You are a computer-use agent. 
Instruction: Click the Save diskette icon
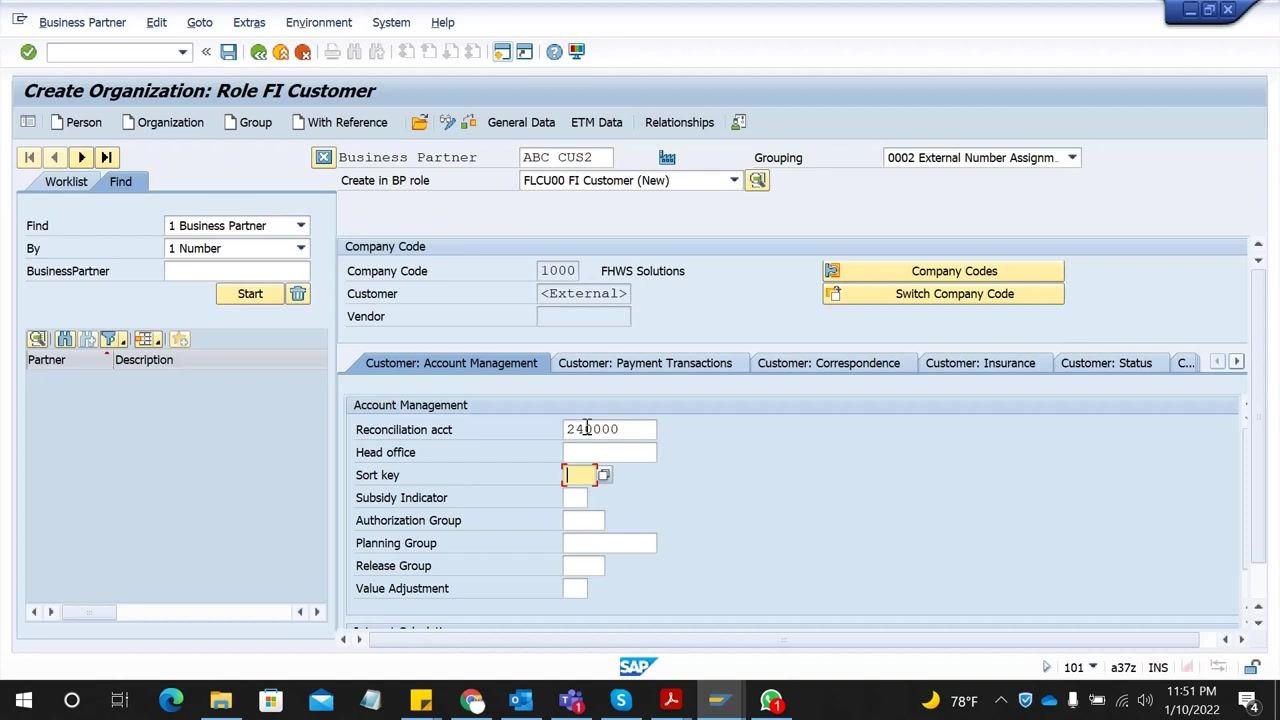pos(229,52)
